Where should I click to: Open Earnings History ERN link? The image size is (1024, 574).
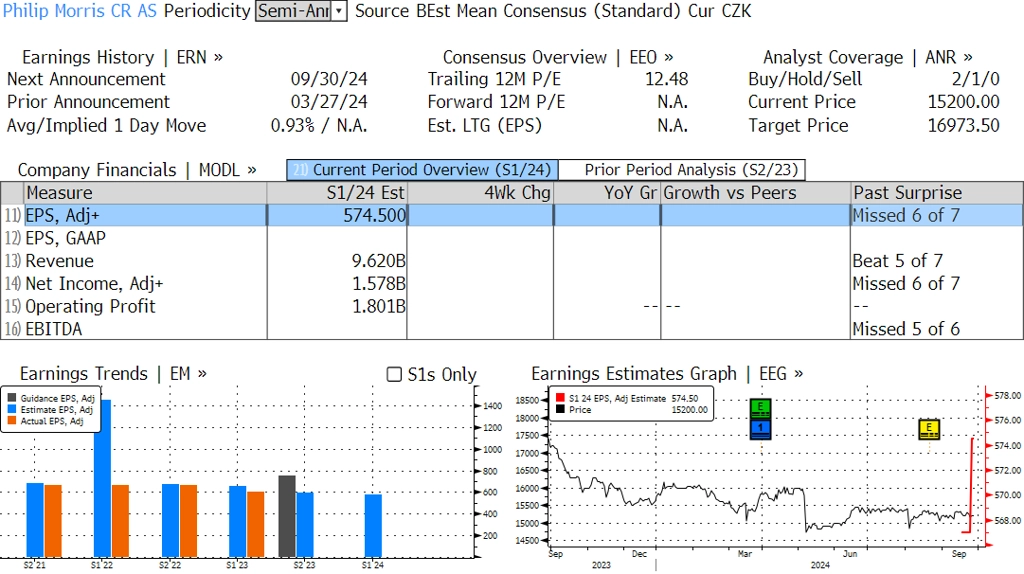122,57
